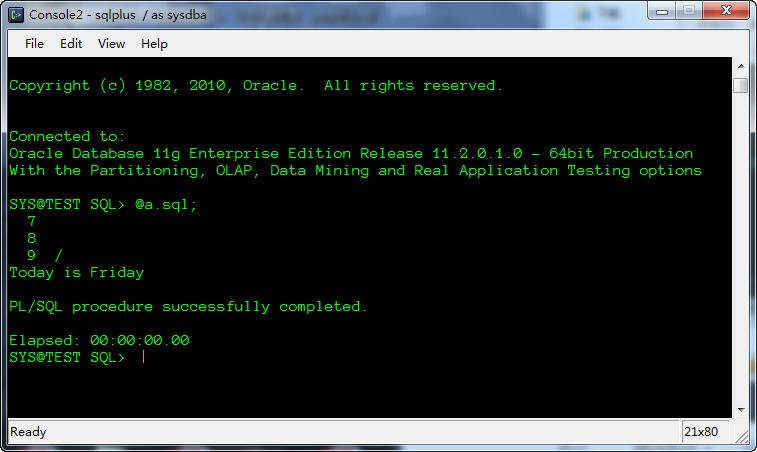This screenshot has width=757, height=452.
Task: Click the 'With the Partitioning, OLAP' line
Action: [x=355, y=170]
